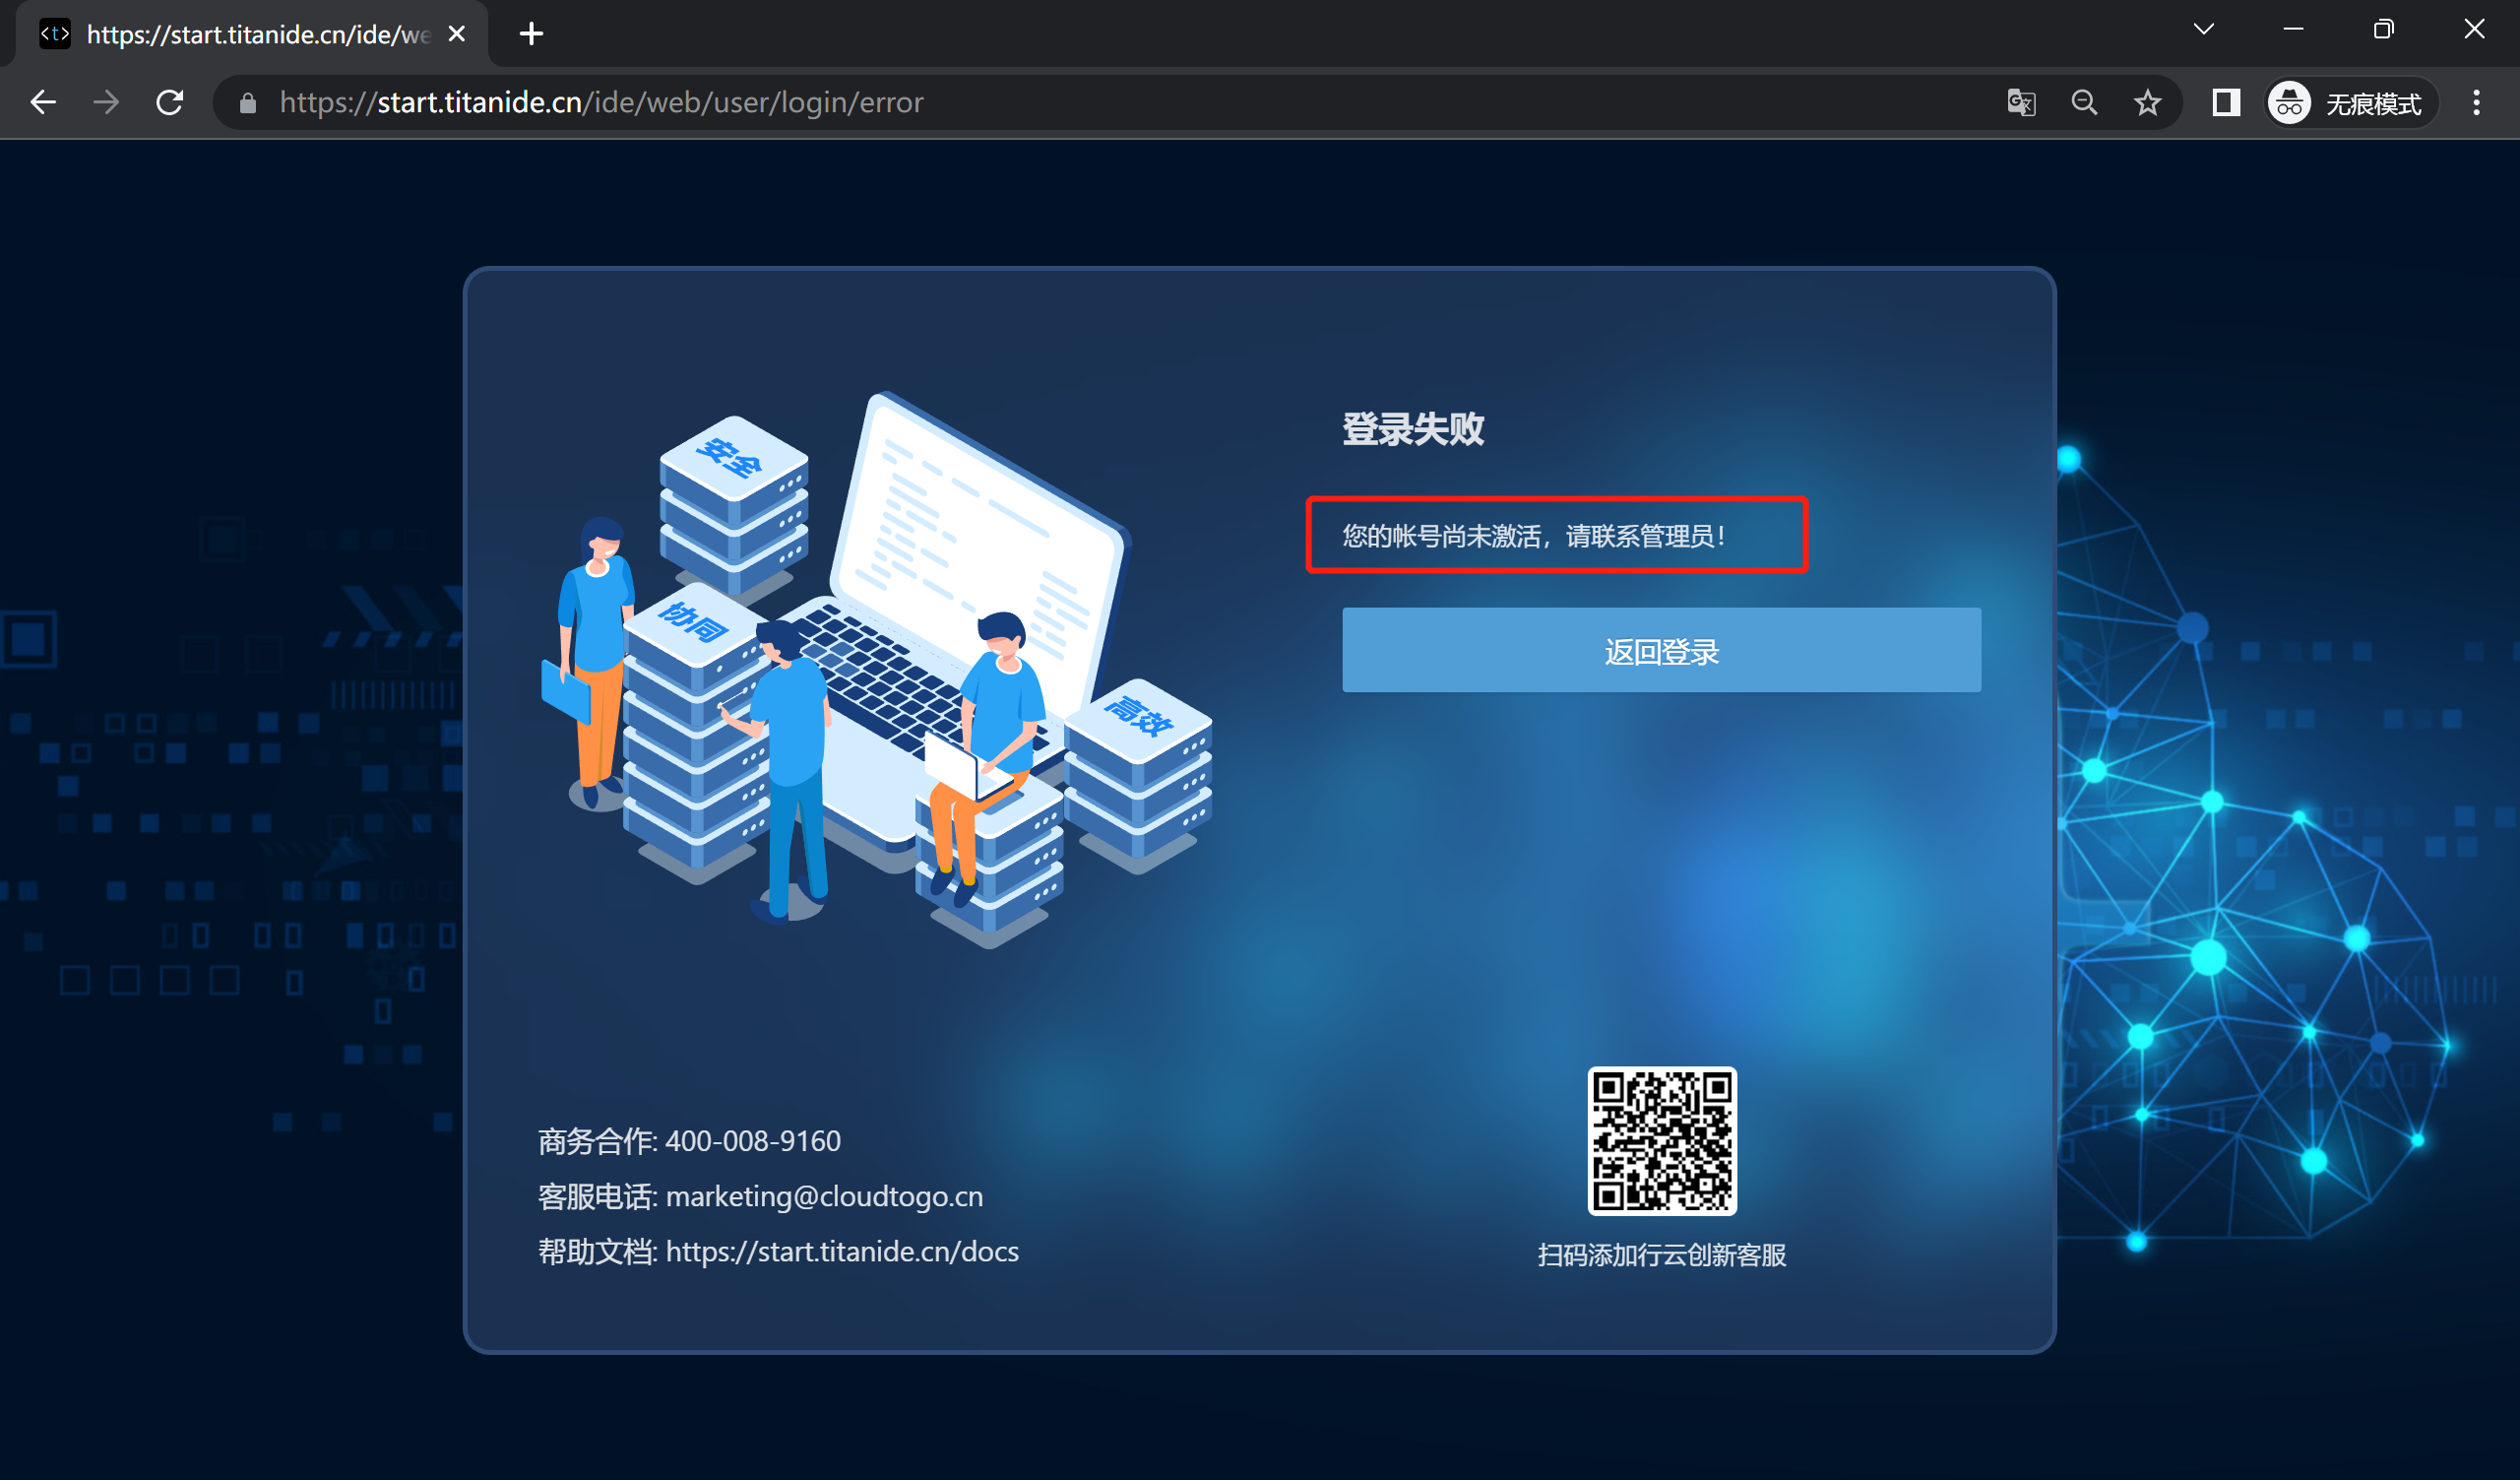The height and width of the screenshot is (1480, 2520).
Task: Expand the tab search chevron
Action: click(2203, 29)
